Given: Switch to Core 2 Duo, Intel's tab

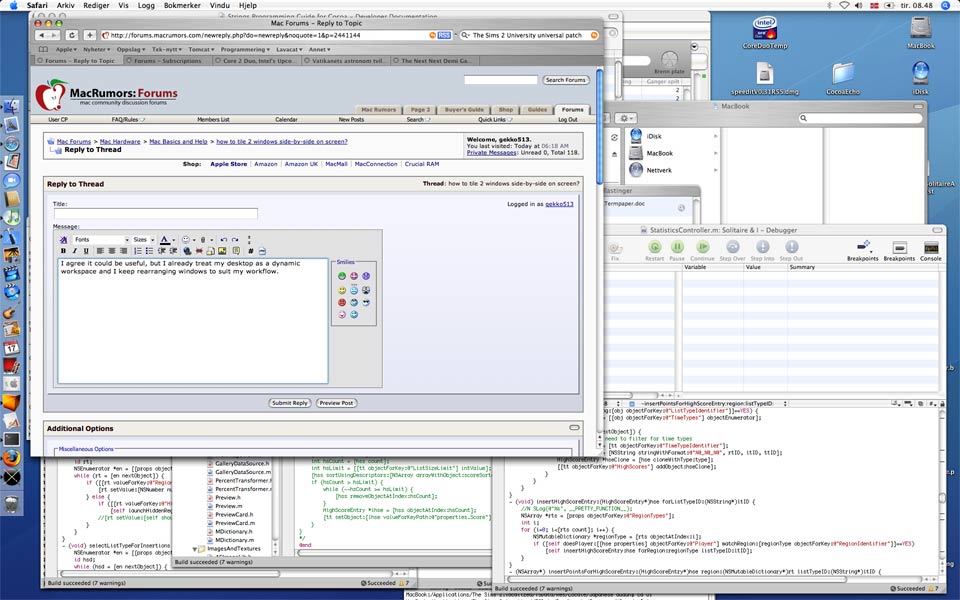Looking at the screenshot, I should pos(257,61).
